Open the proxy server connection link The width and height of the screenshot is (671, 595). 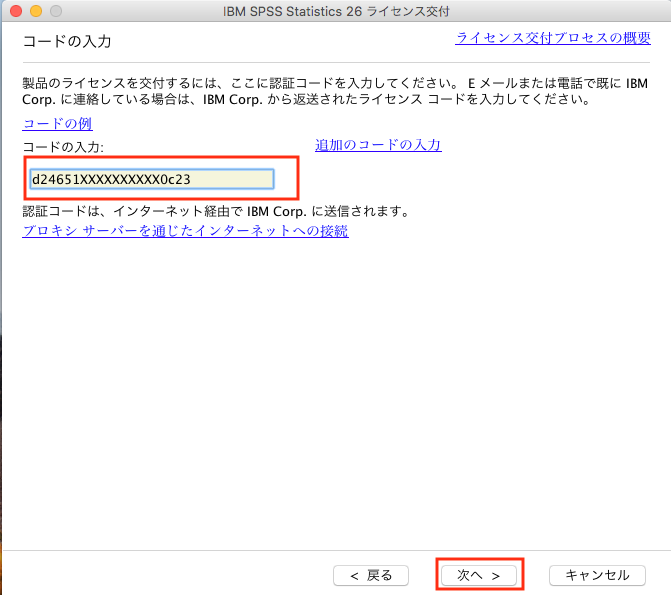(185, 231)
